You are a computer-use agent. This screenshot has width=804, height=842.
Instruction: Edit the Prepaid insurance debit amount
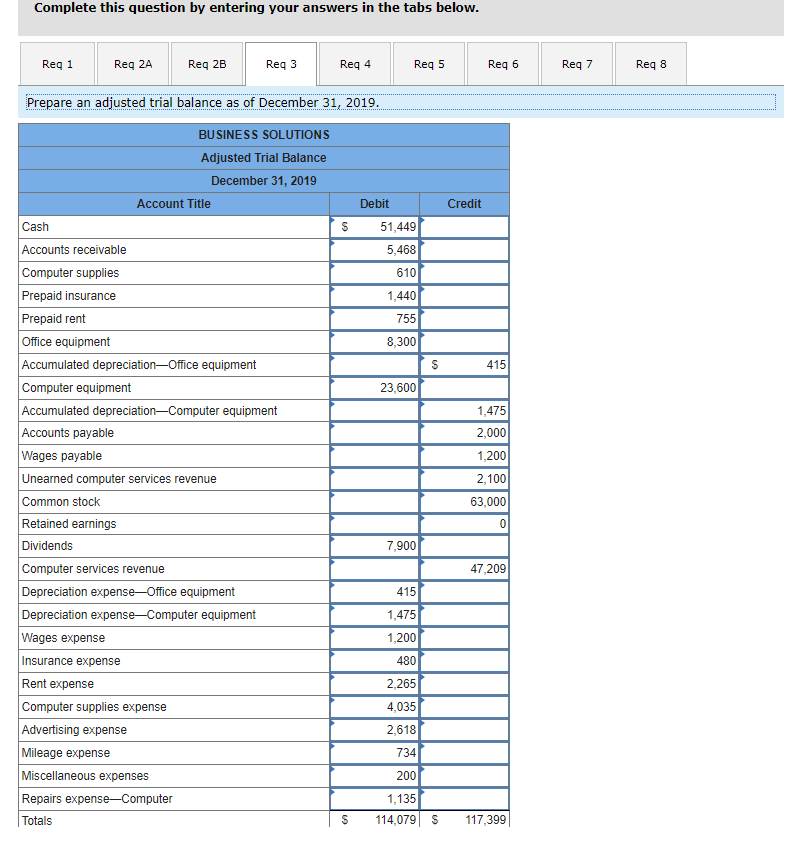374,295
